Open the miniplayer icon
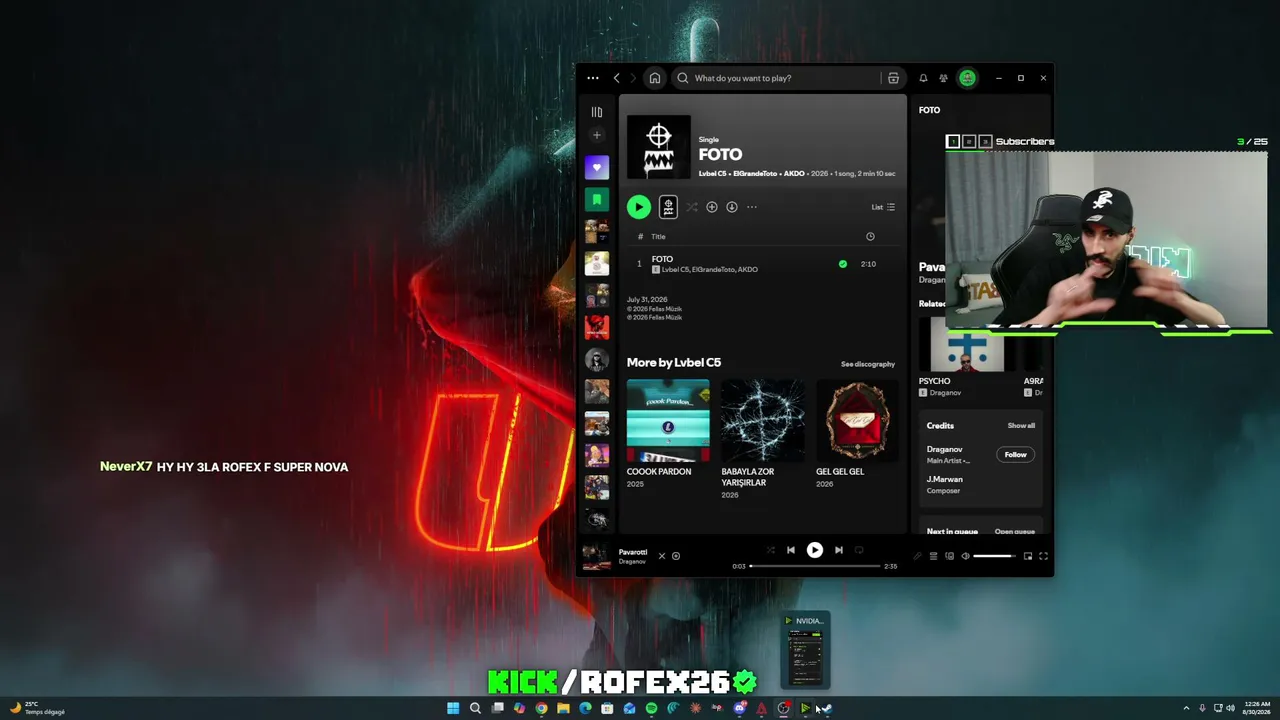 [1027, 556]
